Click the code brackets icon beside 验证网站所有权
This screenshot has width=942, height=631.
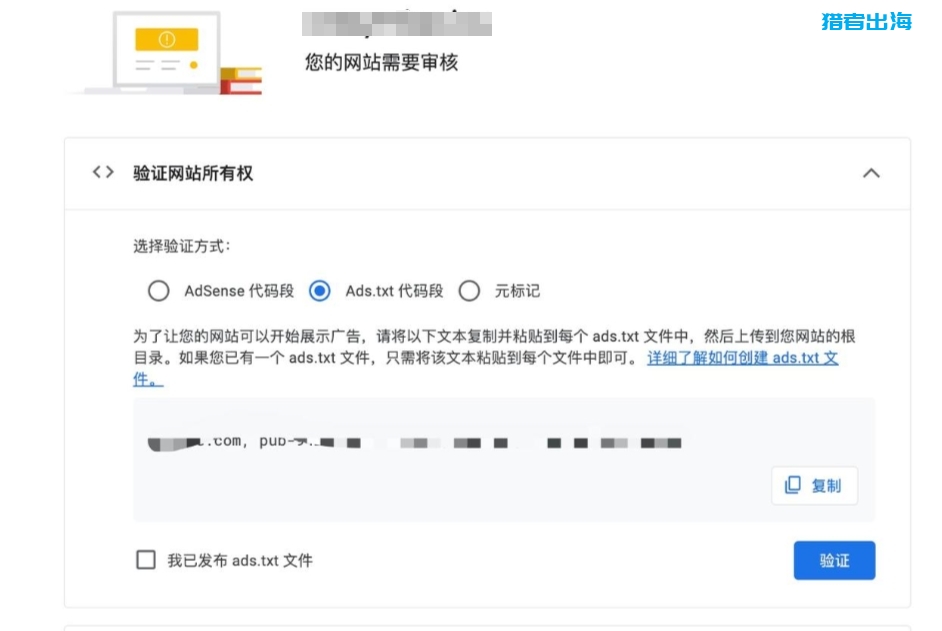[x=103, y=172]
